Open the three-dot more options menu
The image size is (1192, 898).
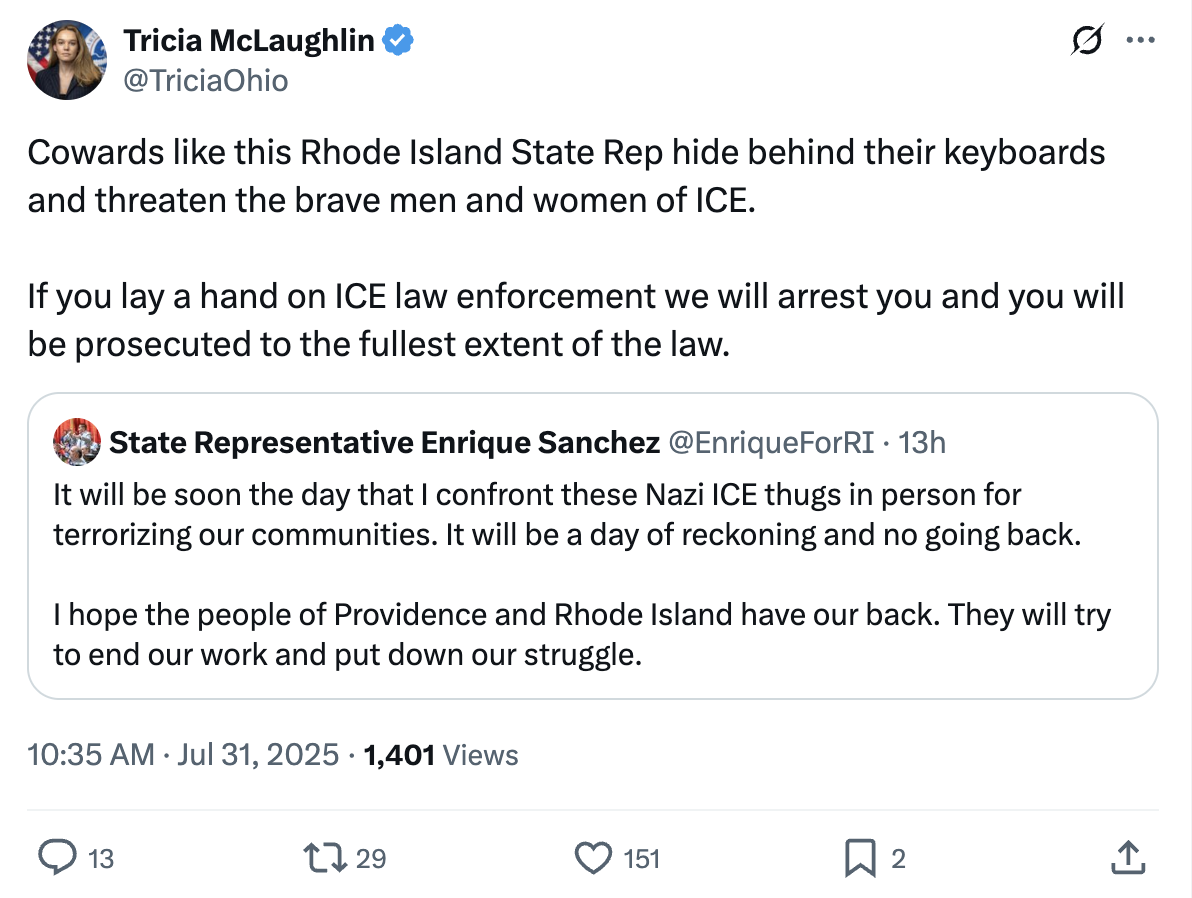(x=1140, y=41)
